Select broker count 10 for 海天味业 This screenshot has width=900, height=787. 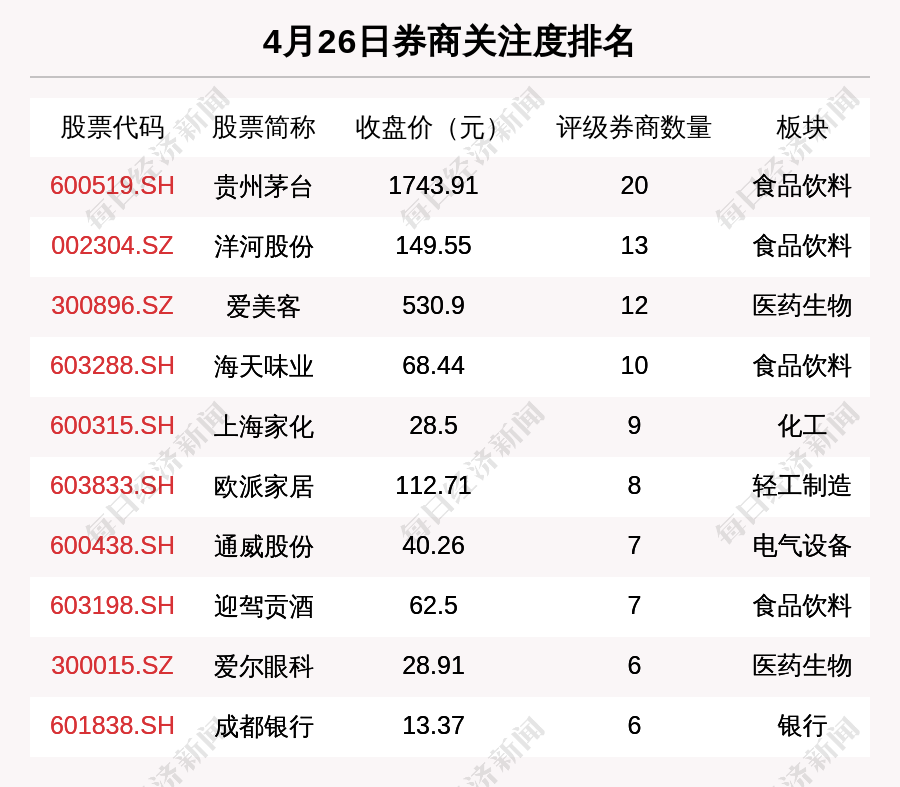point(634,366)
